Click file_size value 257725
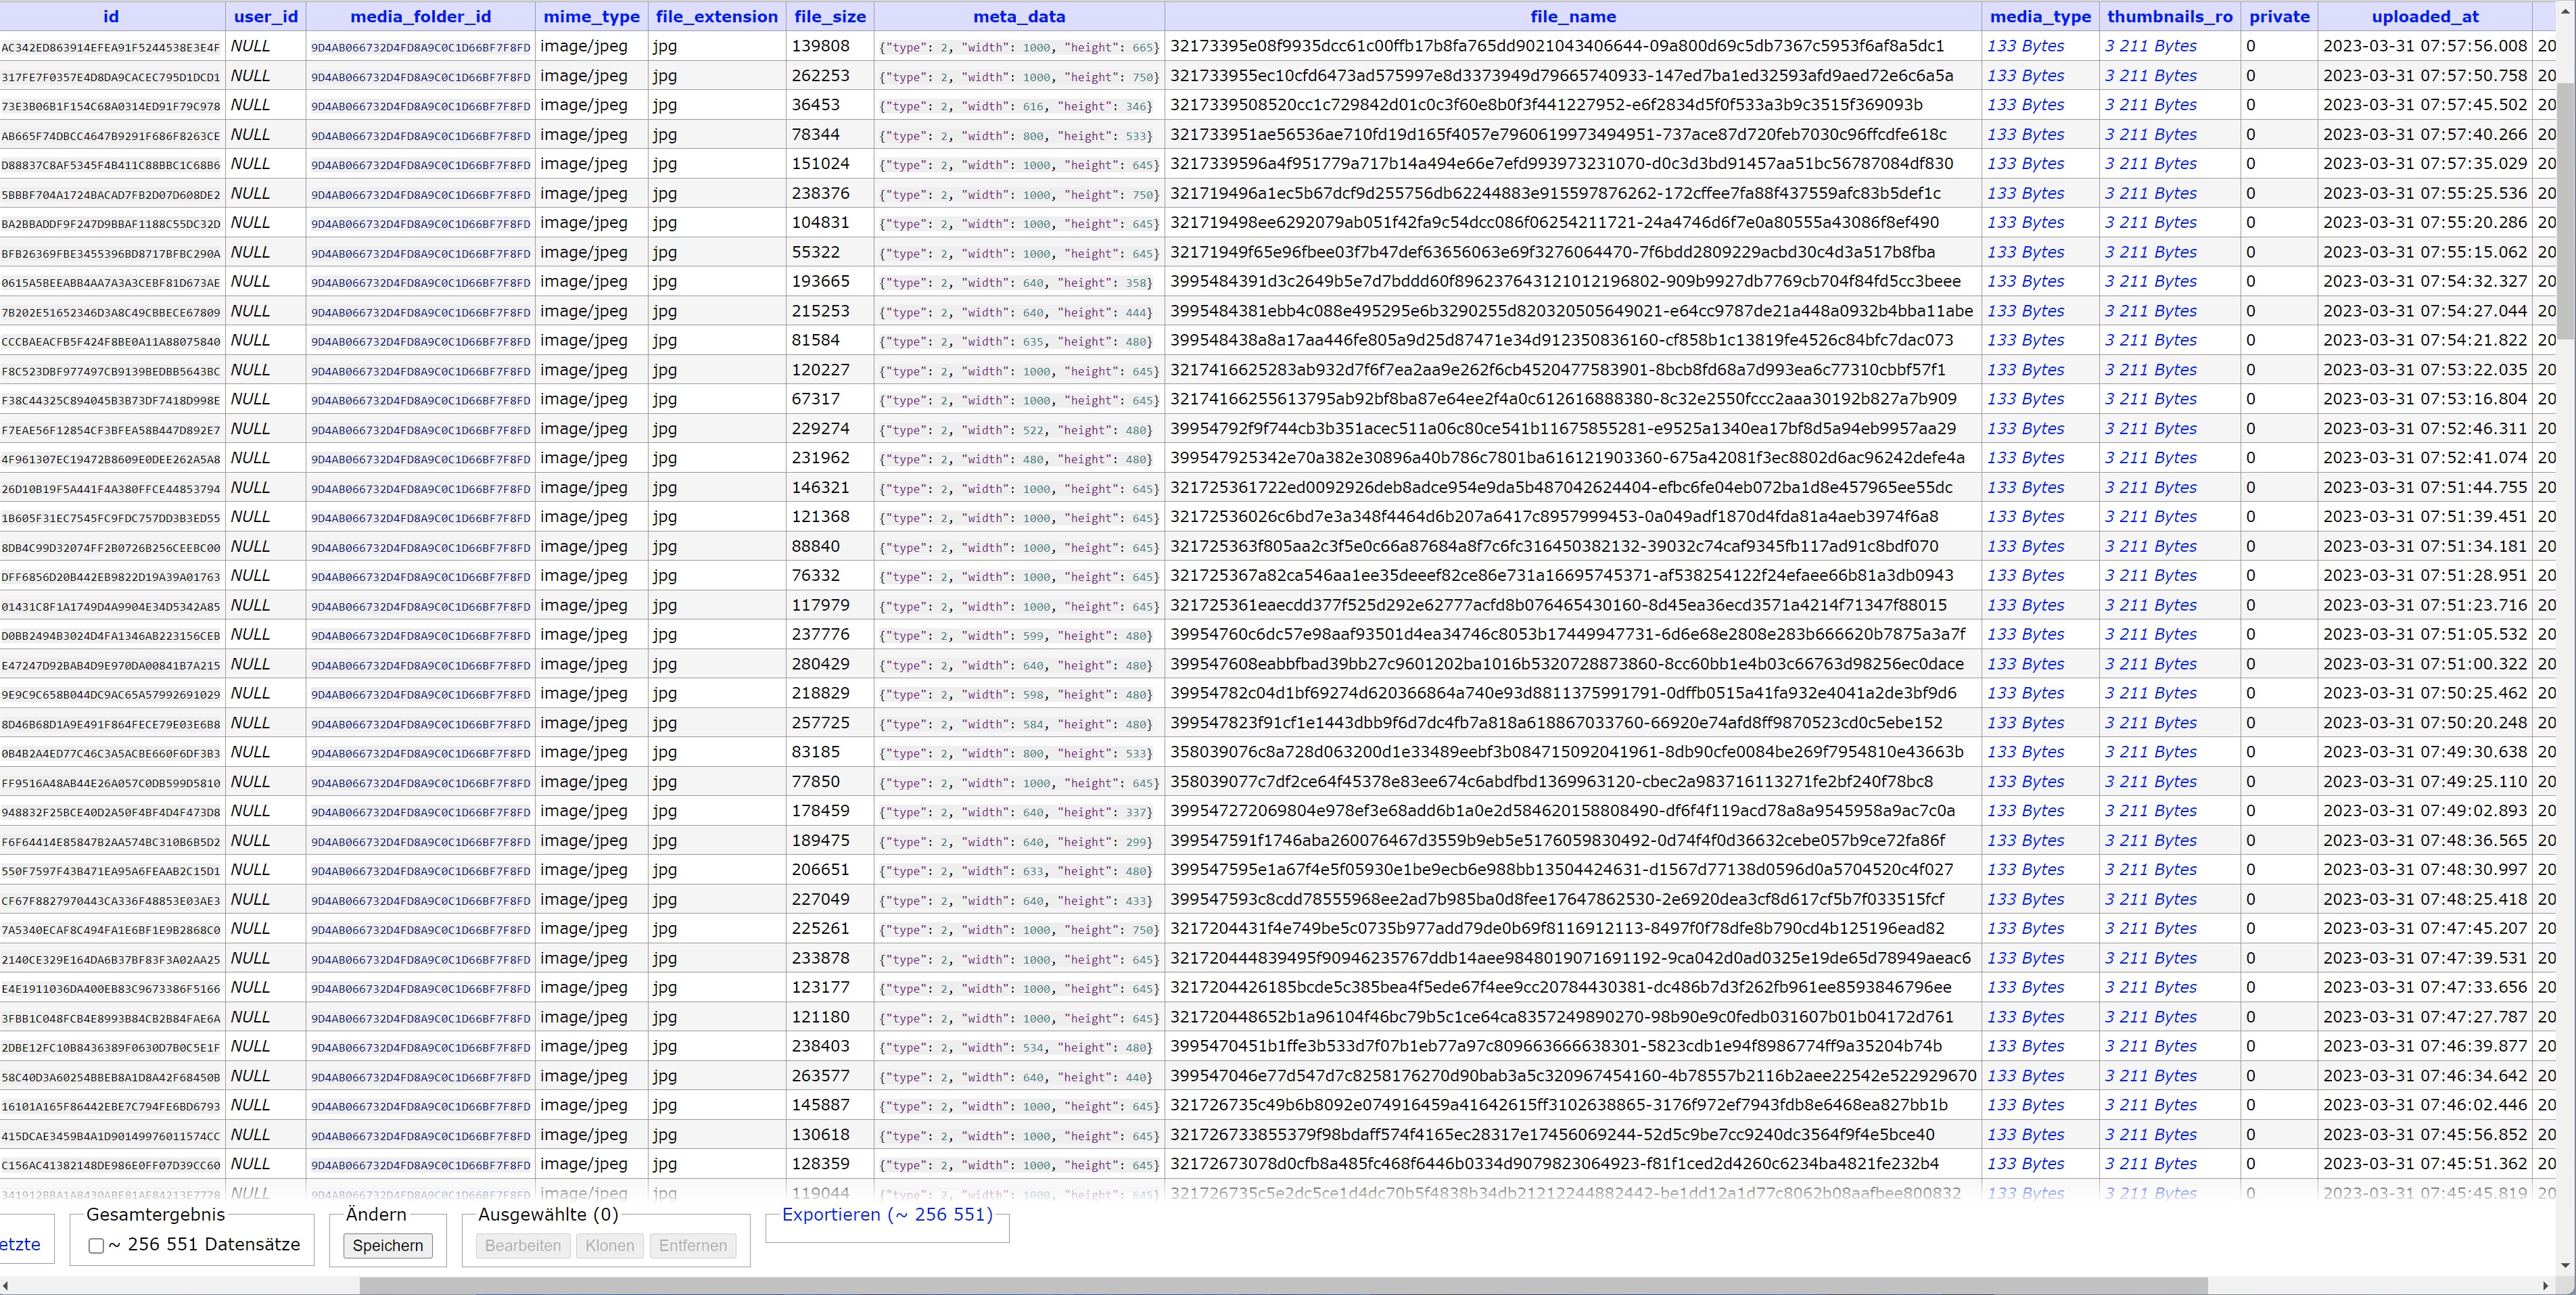The height and width of the screenshot is (1295, 2576). tap(821, 723)
